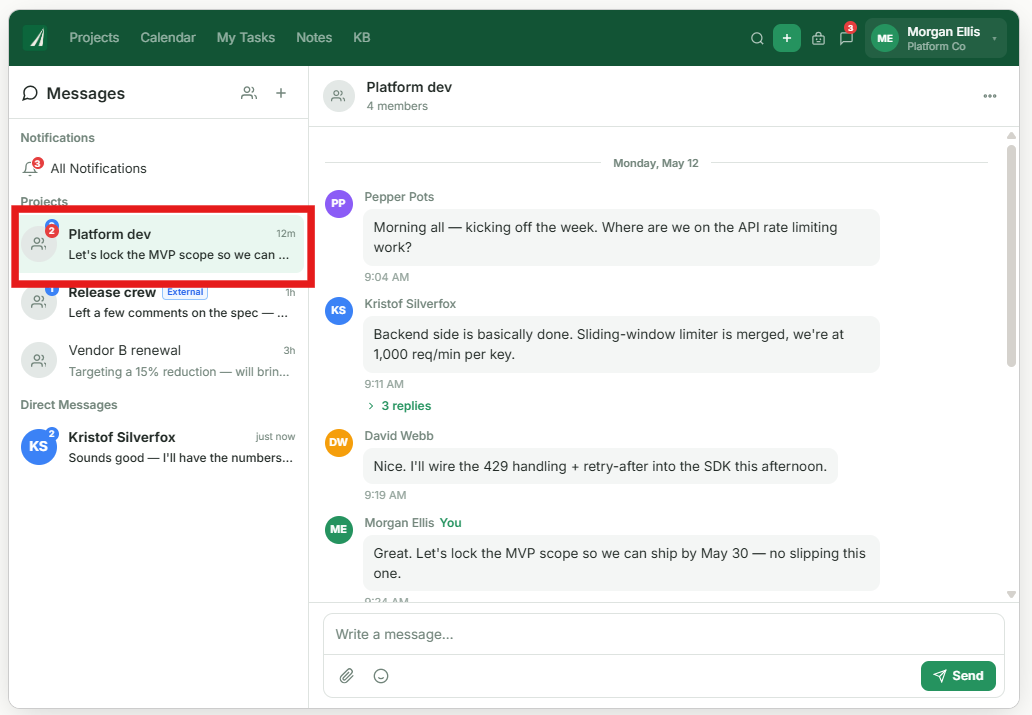
Task: Start a new message with plus icon
Action: tap(281, 93)
